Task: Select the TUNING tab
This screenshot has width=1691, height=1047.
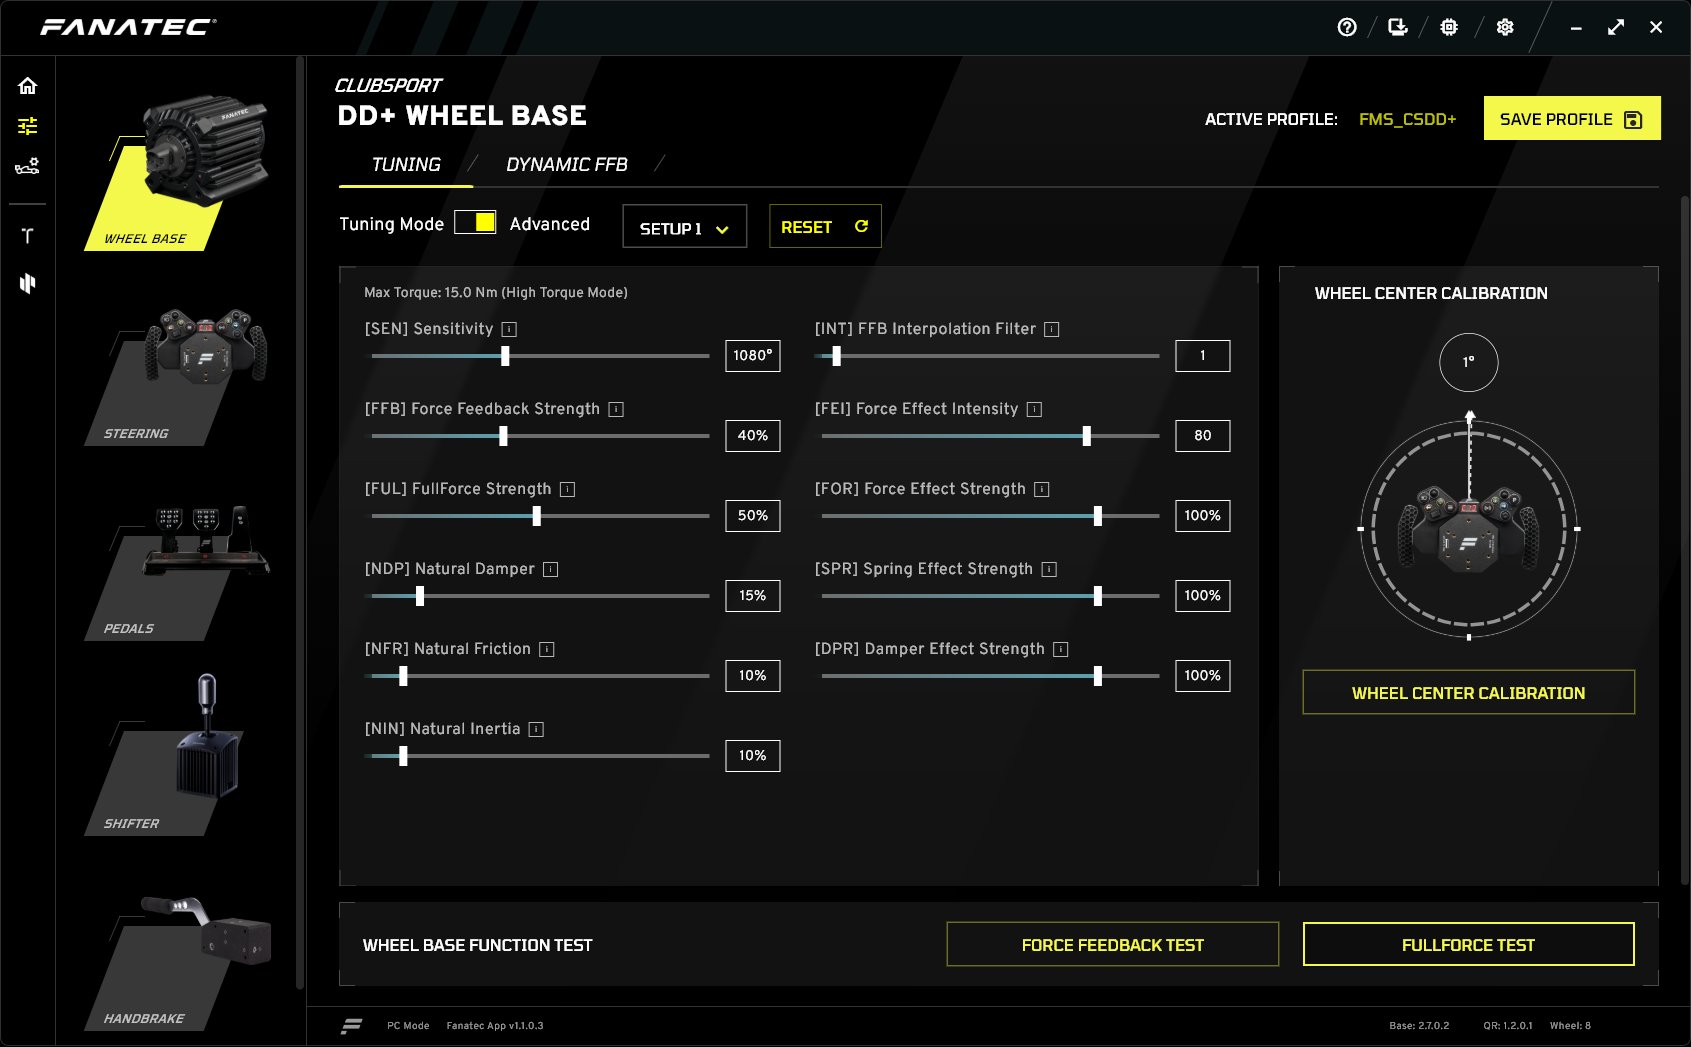Action: point(405,165)
